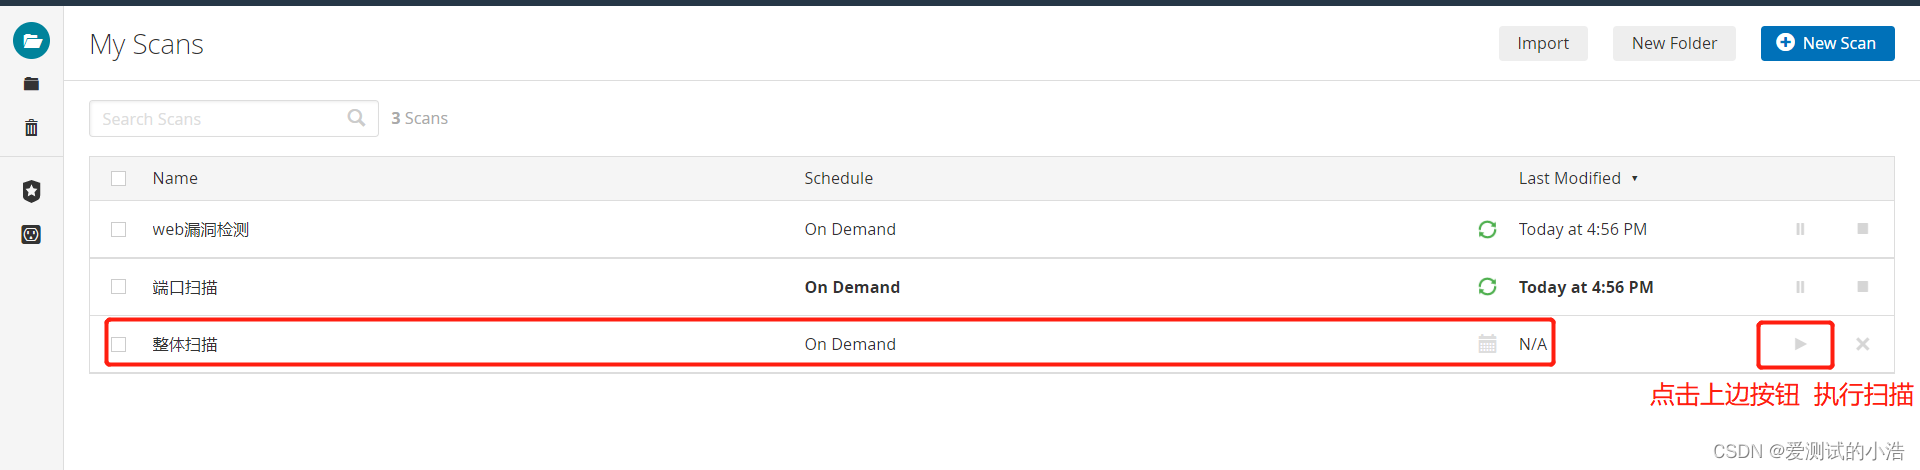This screenshot has height=470, width=1920.
Task: Pause the web漏洞检测 scan
Action: (1800, 229)
